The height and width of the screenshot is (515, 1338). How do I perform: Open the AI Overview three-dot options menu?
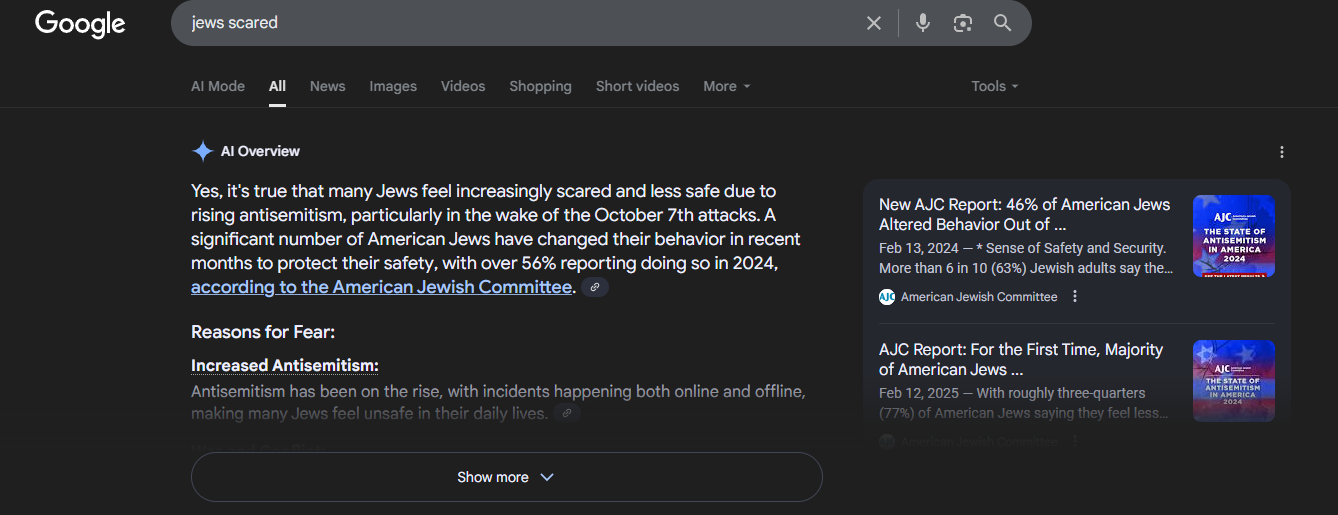(x=1282, y=152)
